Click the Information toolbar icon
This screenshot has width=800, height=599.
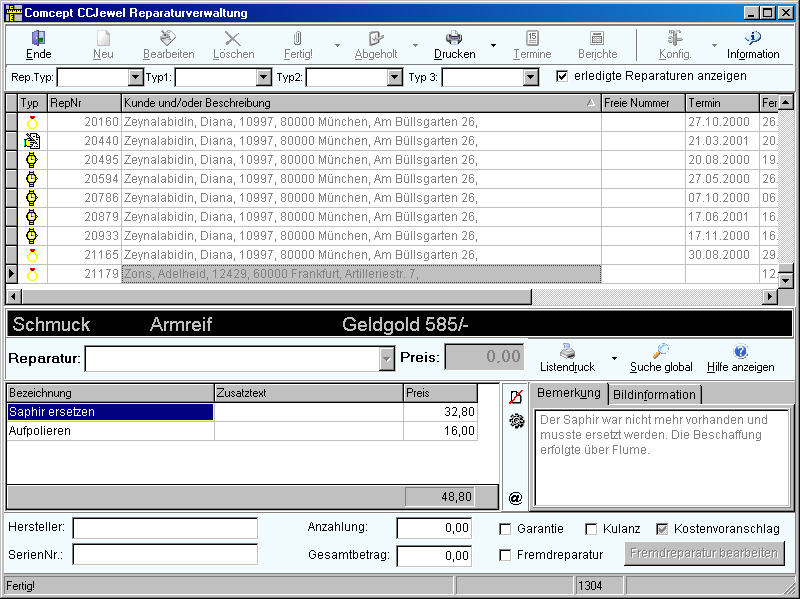(x=753, y=39)
